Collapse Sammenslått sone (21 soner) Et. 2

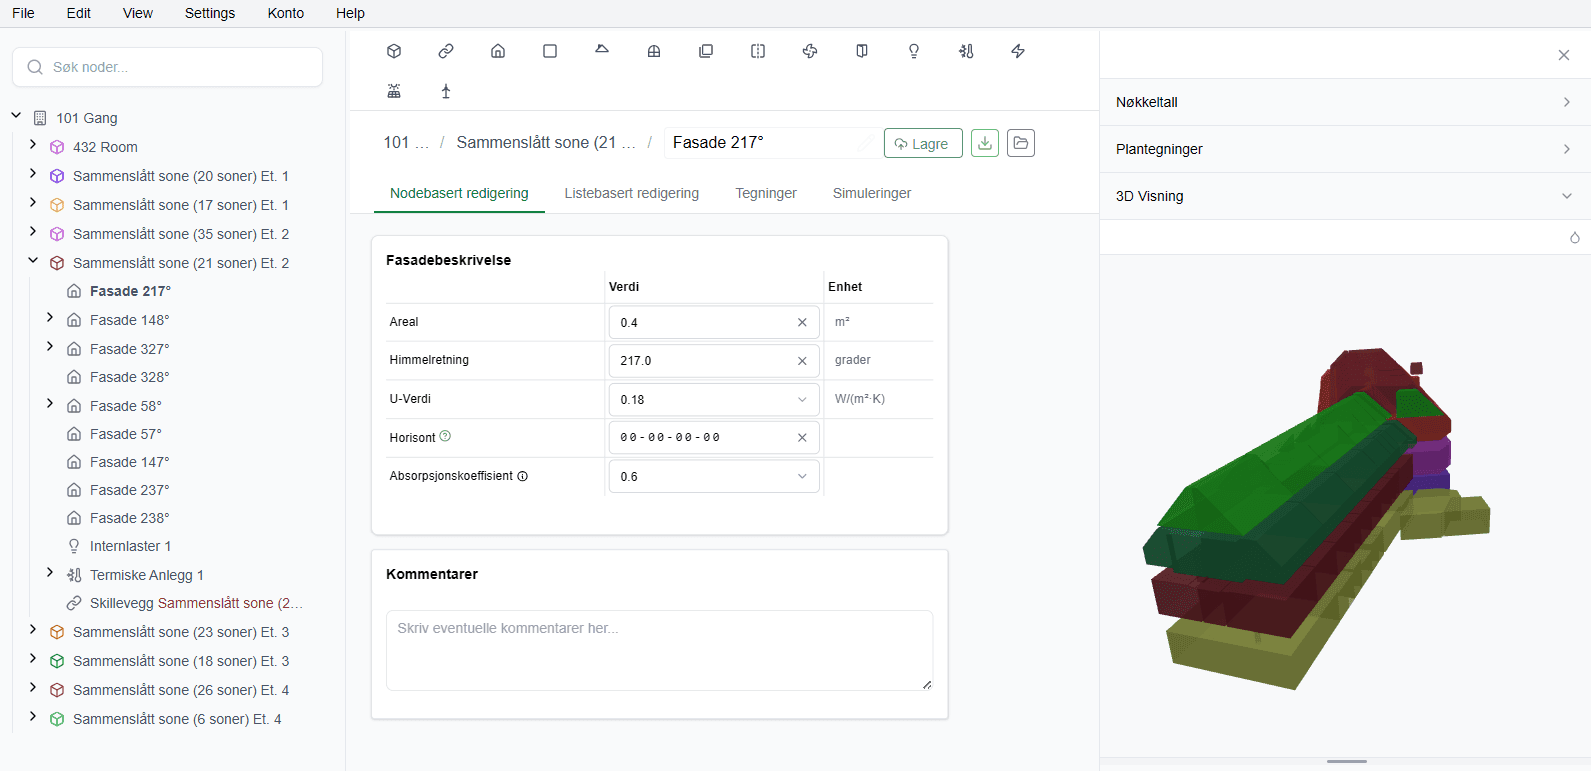pyautogui.click(x=33, y=261)
